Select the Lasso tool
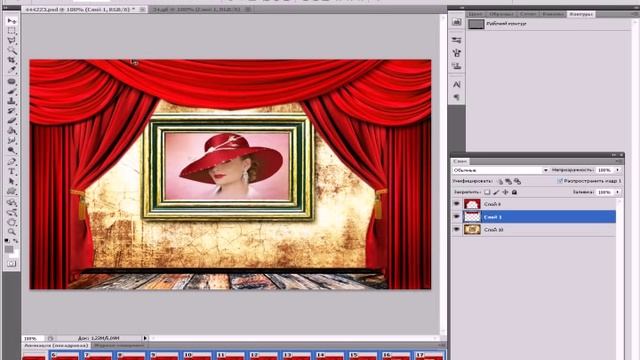This screenshot has width=640, height=360. click(12, 40)
